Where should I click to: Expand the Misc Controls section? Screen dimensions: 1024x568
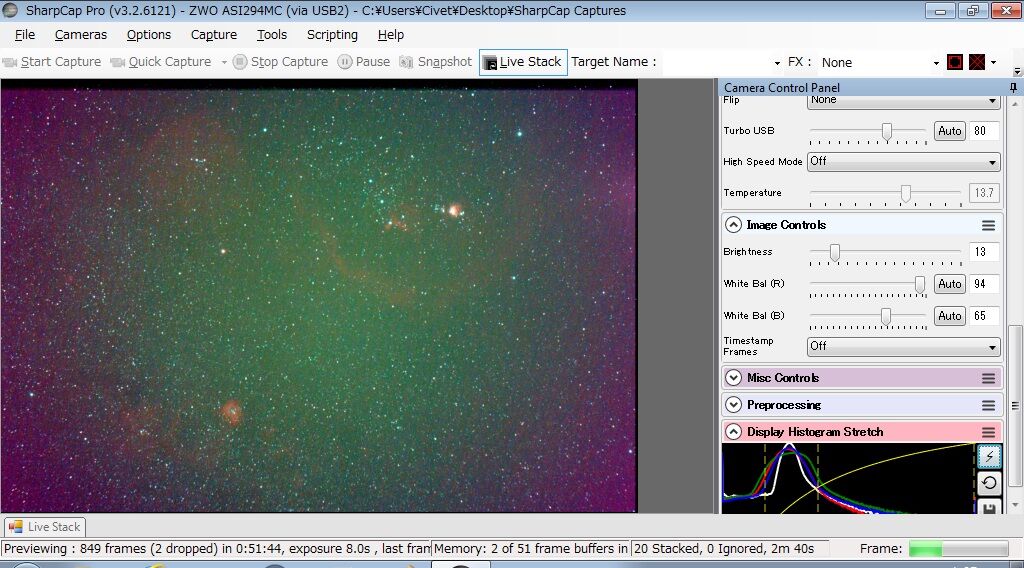click(x=733, y=378)
